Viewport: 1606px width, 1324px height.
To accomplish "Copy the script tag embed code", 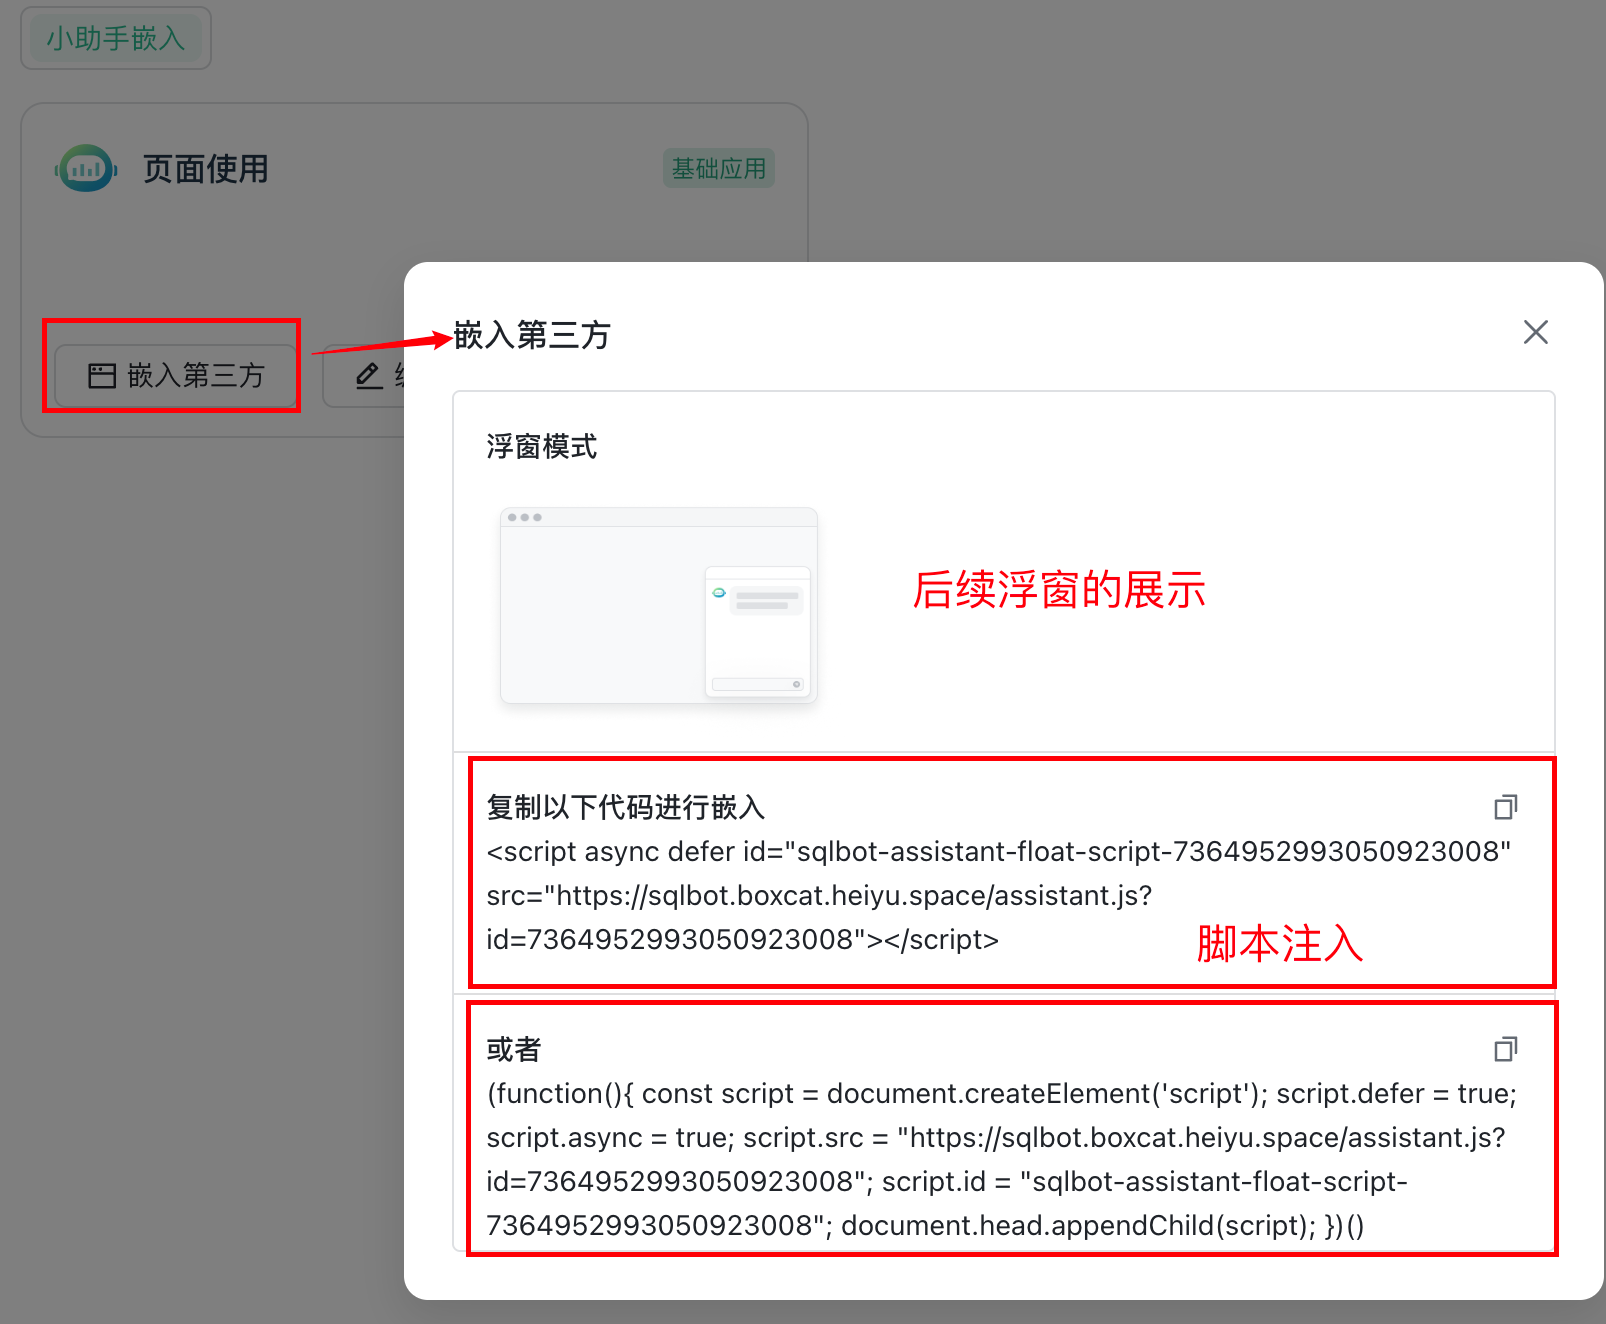I will click(x=1505, y=807).
